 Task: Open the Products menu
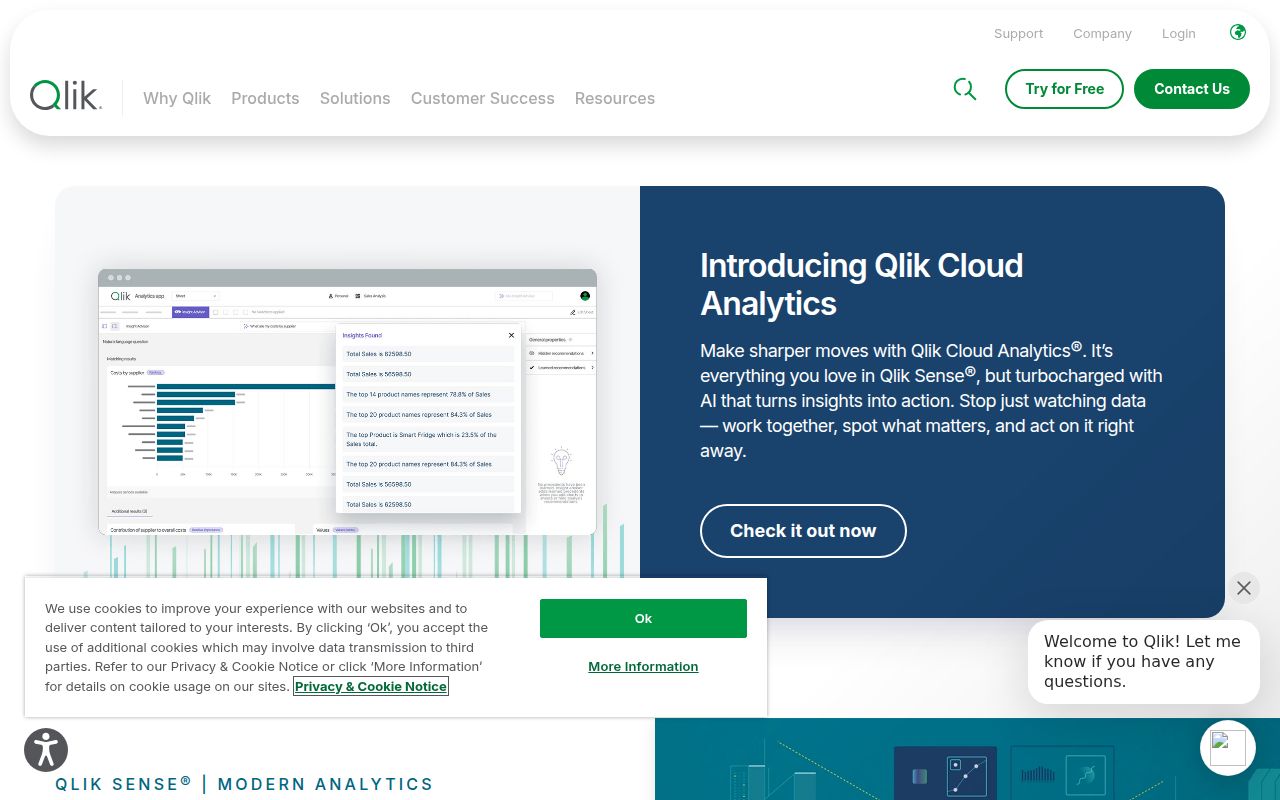[265, 98]
